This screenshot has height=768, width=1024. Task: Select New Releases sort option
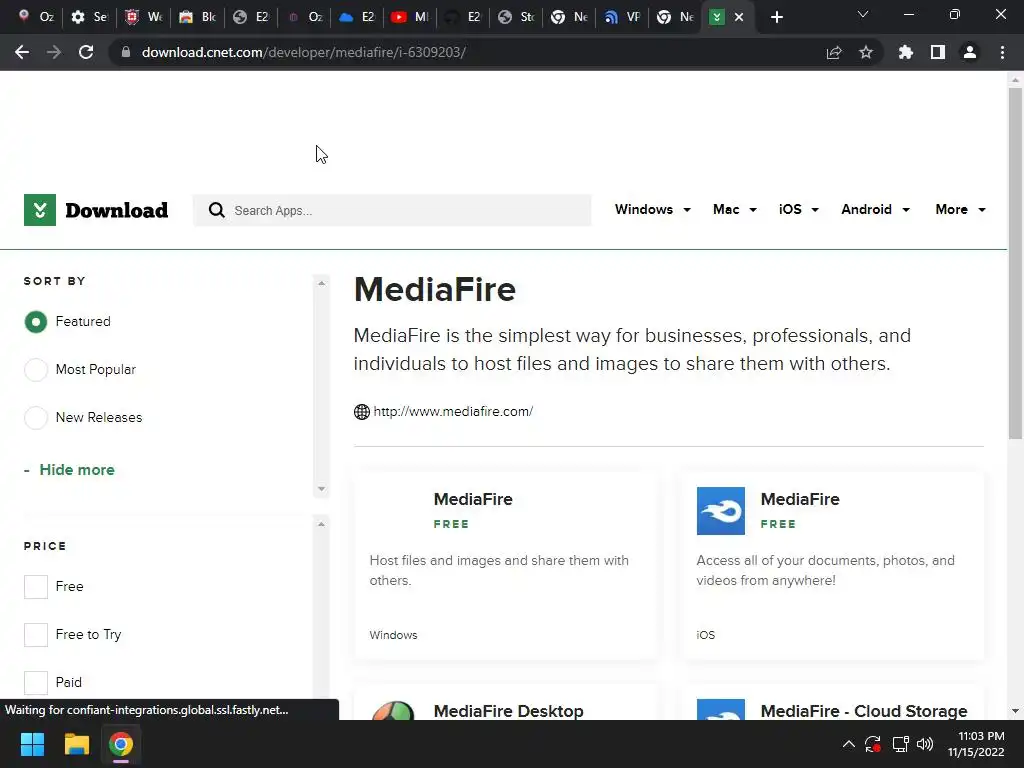pyautogui.click(x=36, y=417)
